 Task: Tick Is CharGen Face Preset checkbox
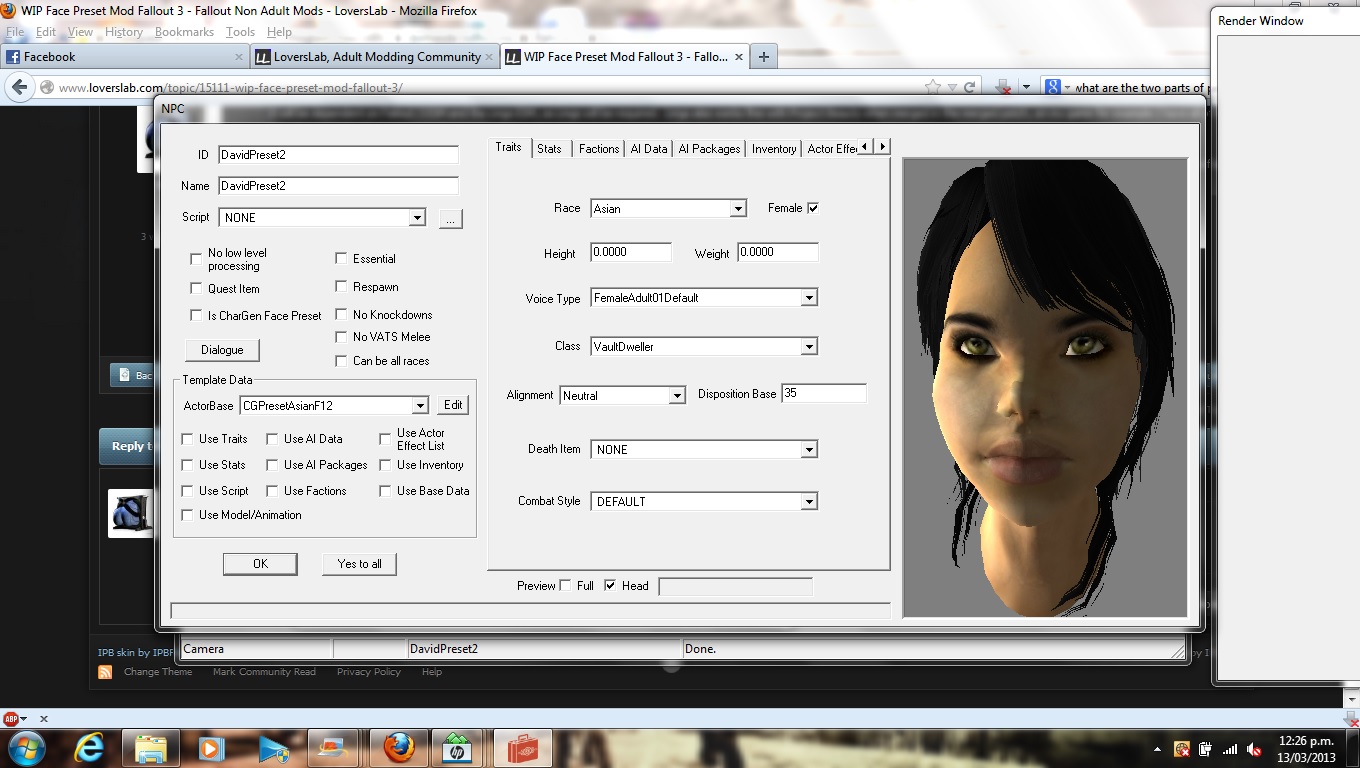point(196,316)
